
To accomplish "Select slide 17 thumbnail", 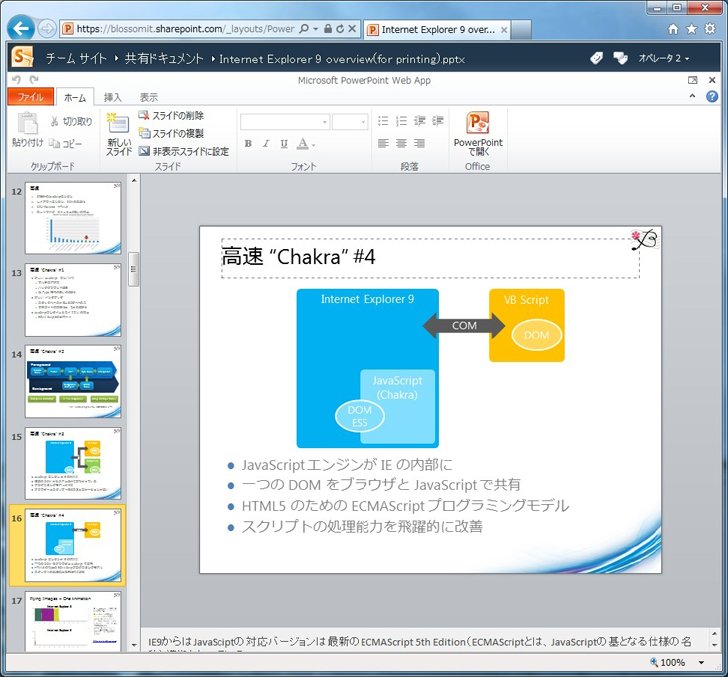I will [73, 621].
